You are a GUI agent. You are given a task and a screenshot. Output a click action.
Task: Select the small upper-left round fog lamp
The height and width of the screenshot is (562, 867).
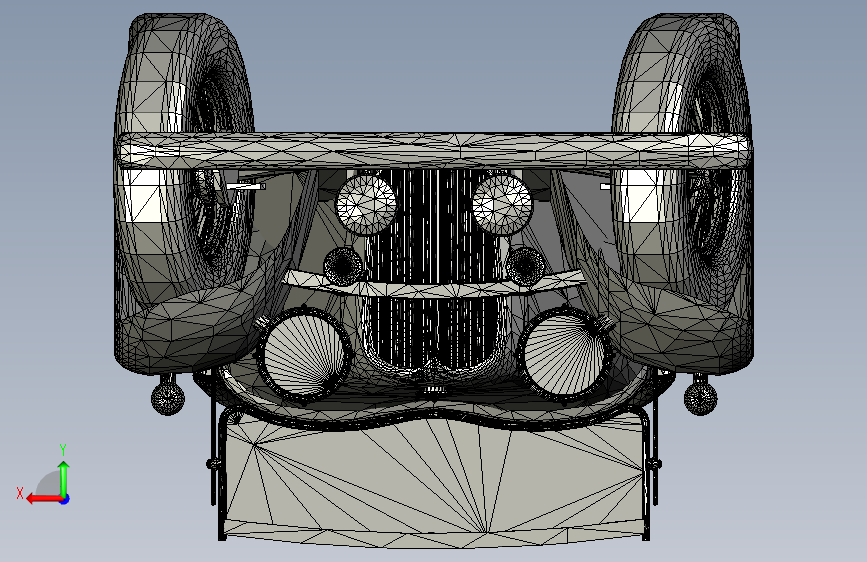point(366,204)
